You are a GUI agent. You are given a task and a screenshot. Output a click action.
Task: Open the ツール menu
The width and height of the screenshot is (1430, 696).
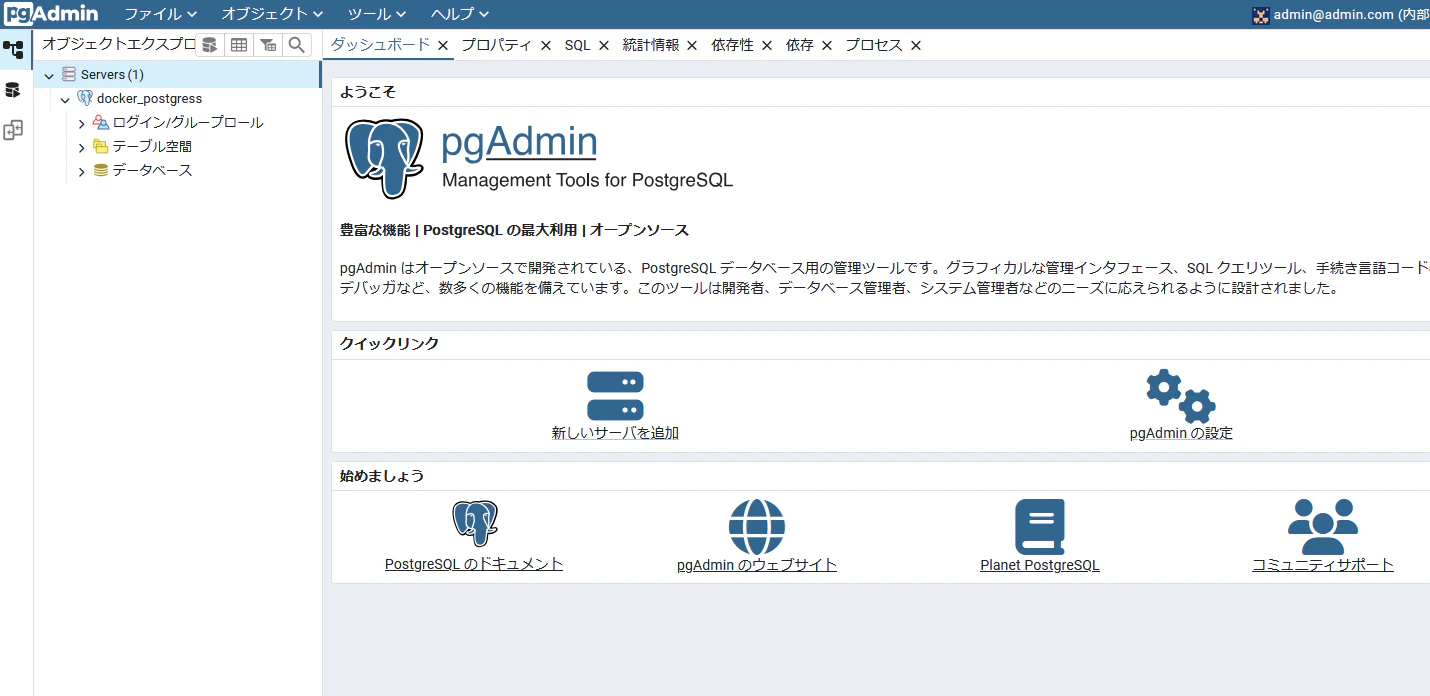point(377,14)
